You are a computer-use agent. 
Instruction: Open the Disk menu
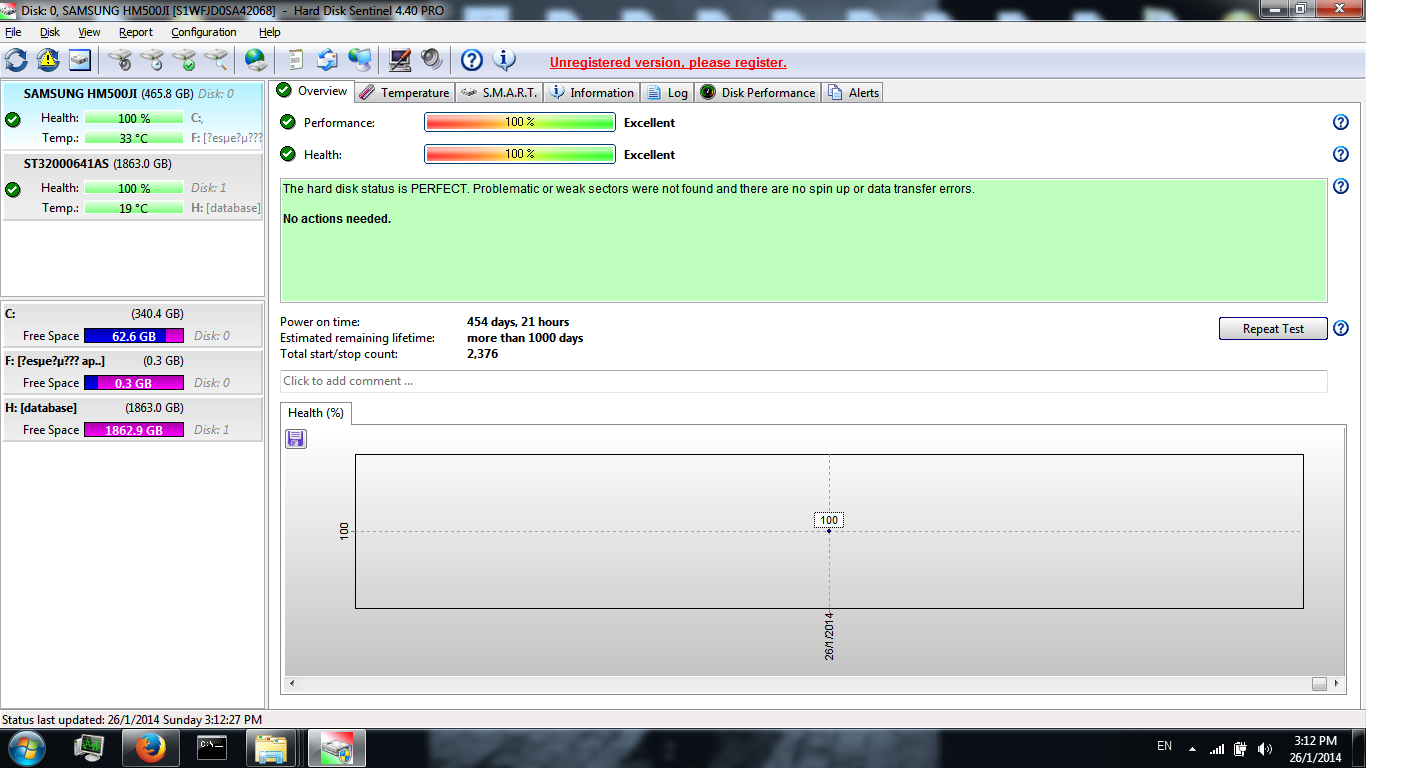tap(50, 32)
